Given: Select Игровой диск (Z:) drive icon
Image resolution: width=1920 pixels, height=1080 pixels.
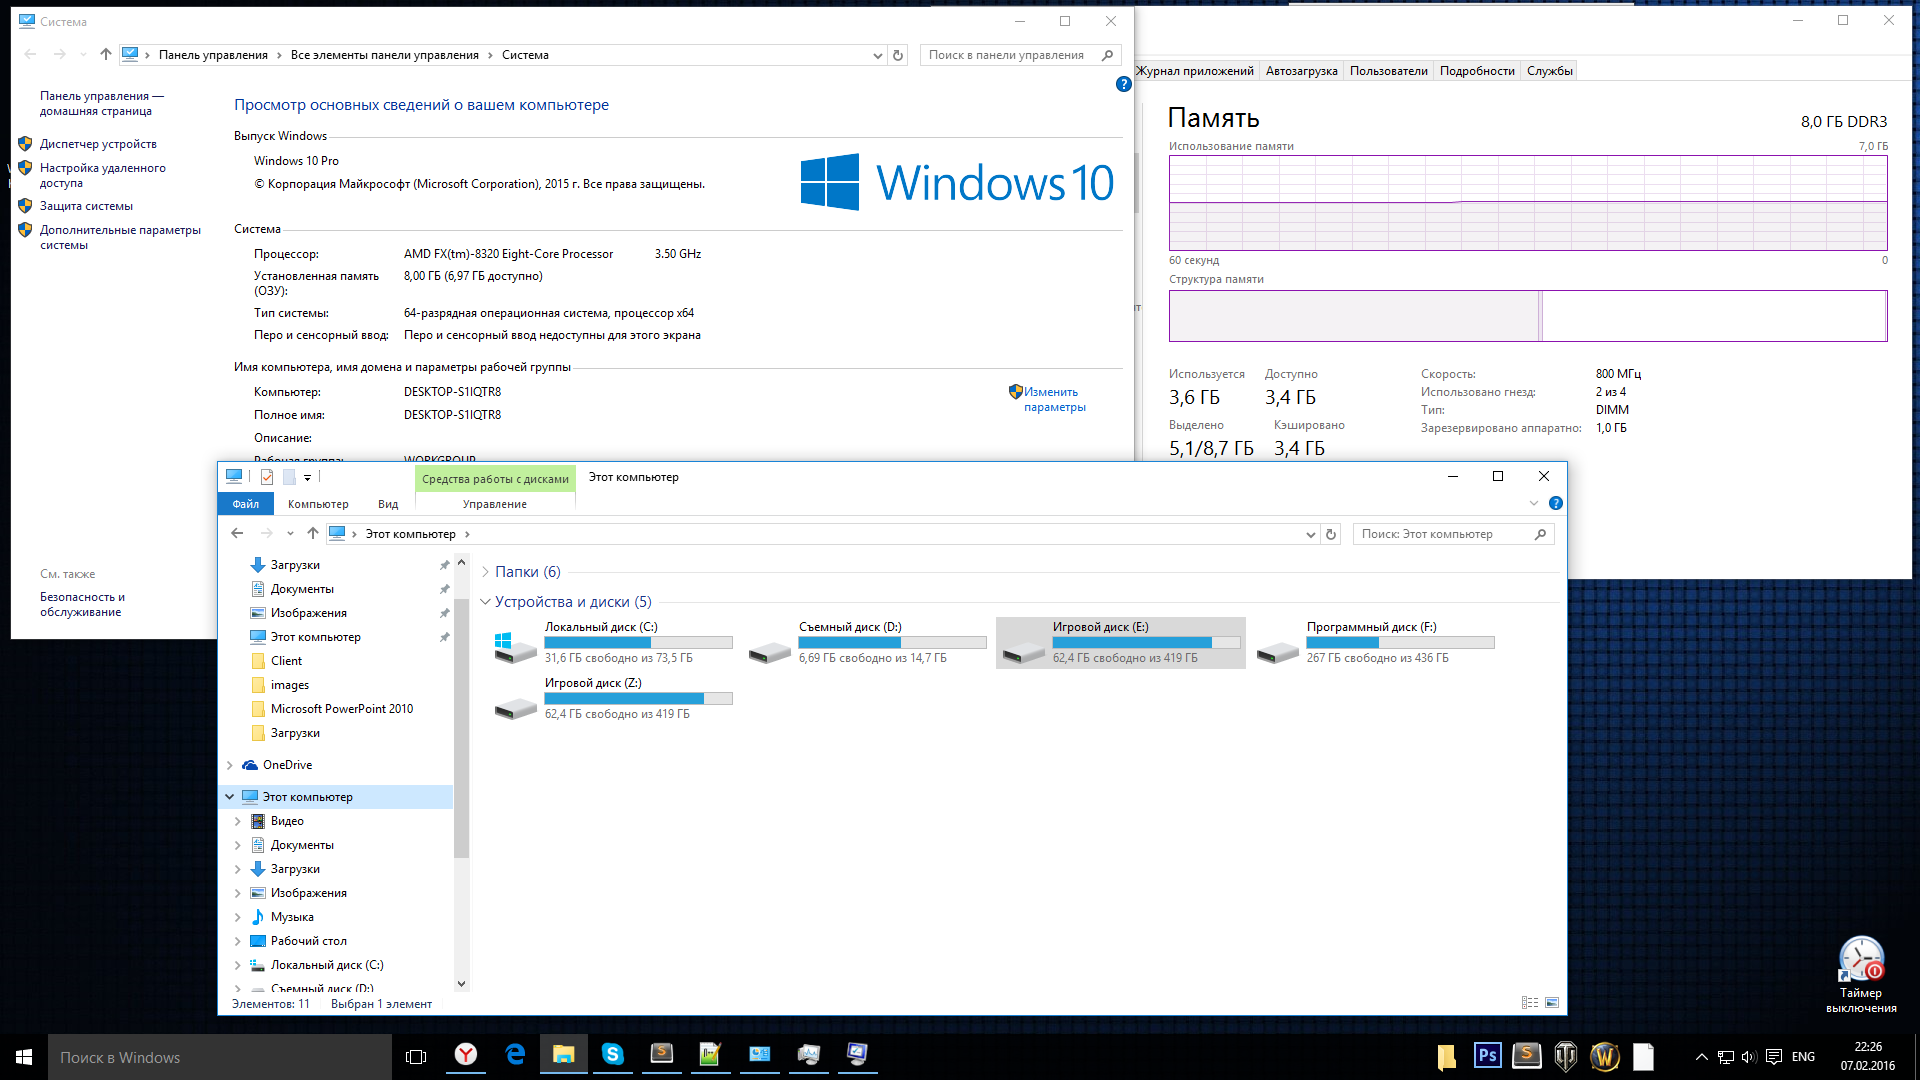Looking at the screenshot, I should (516, 707).
